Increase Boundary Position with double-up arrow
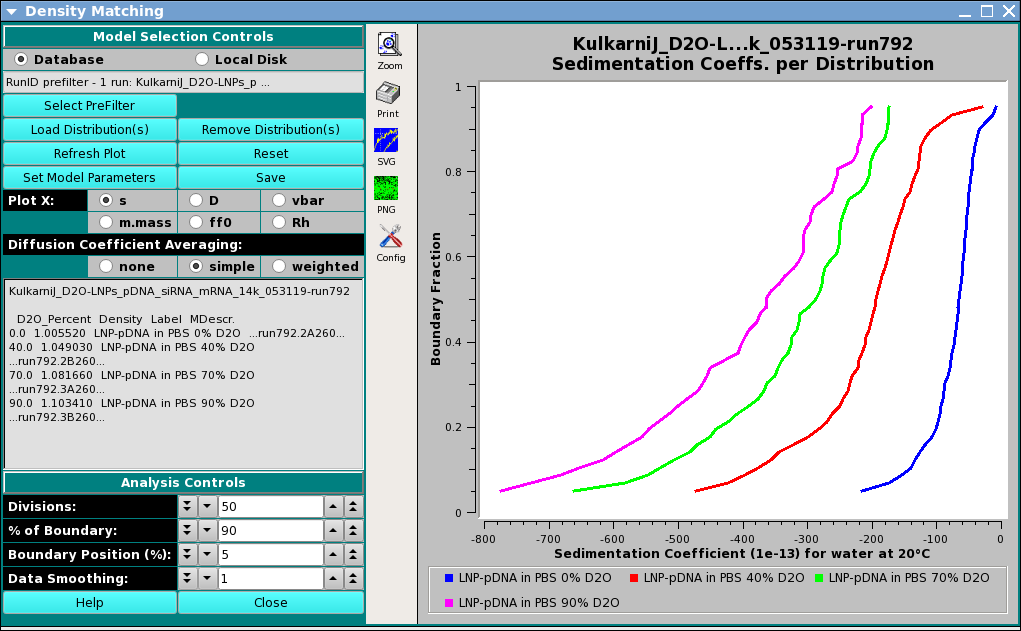Viewport: 1021px width, 631px height. [x=354, y=555]
